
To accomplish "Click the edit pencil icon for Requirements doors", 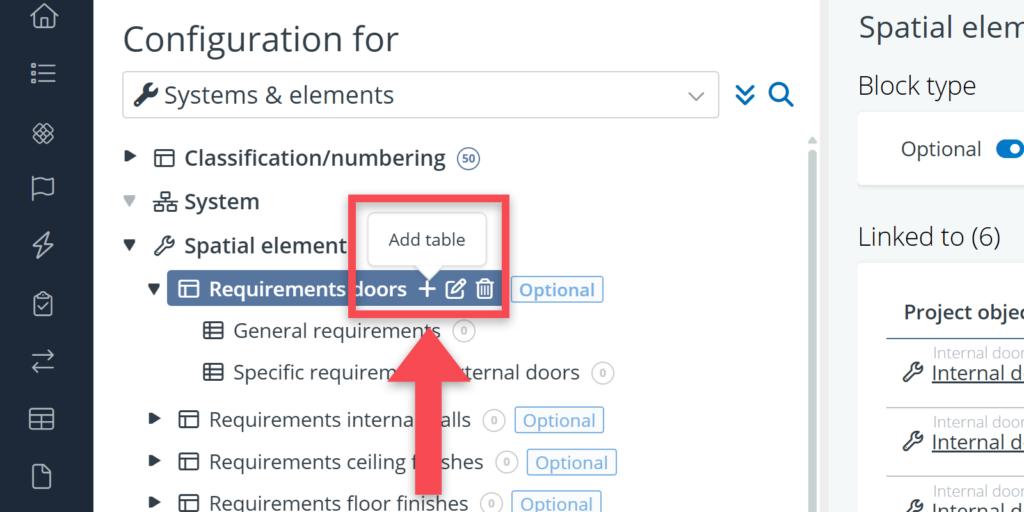I will coord(456,290).
